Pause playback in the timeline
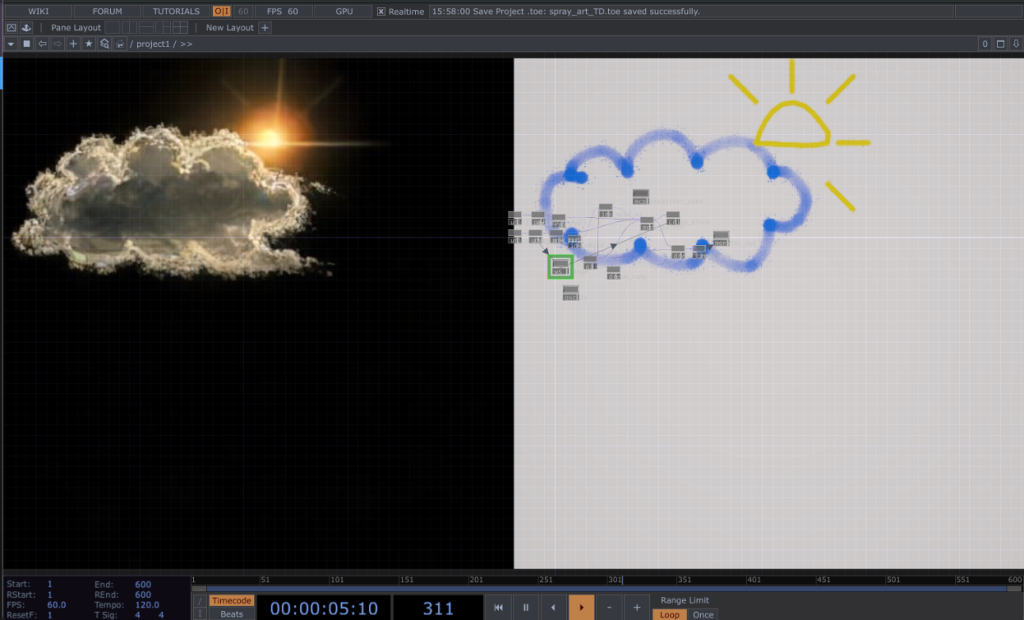 pos(526,608)
